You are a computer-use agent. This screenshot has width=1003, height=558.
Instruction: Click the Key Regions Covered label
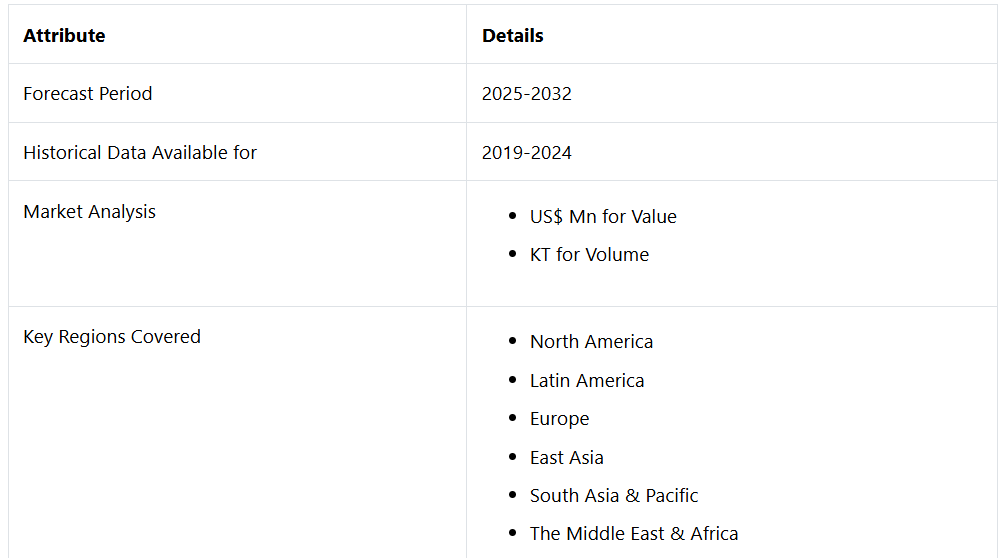pos(112,337)
